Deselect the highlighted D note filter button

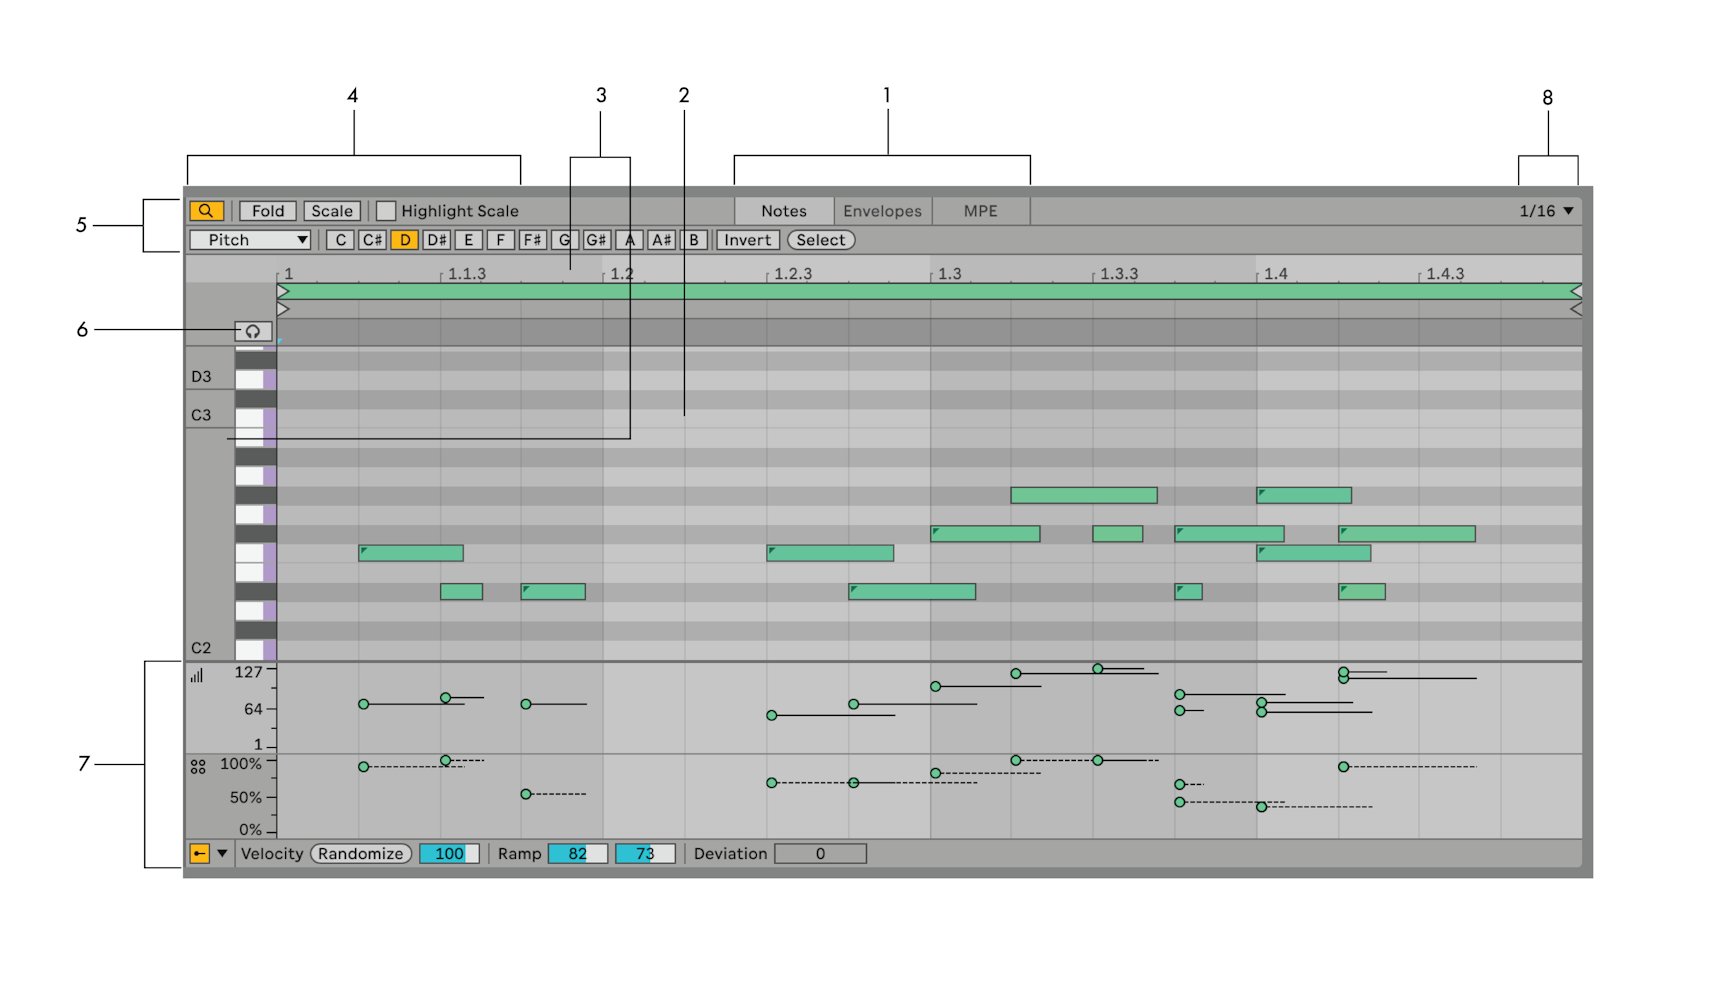point(403,240)
